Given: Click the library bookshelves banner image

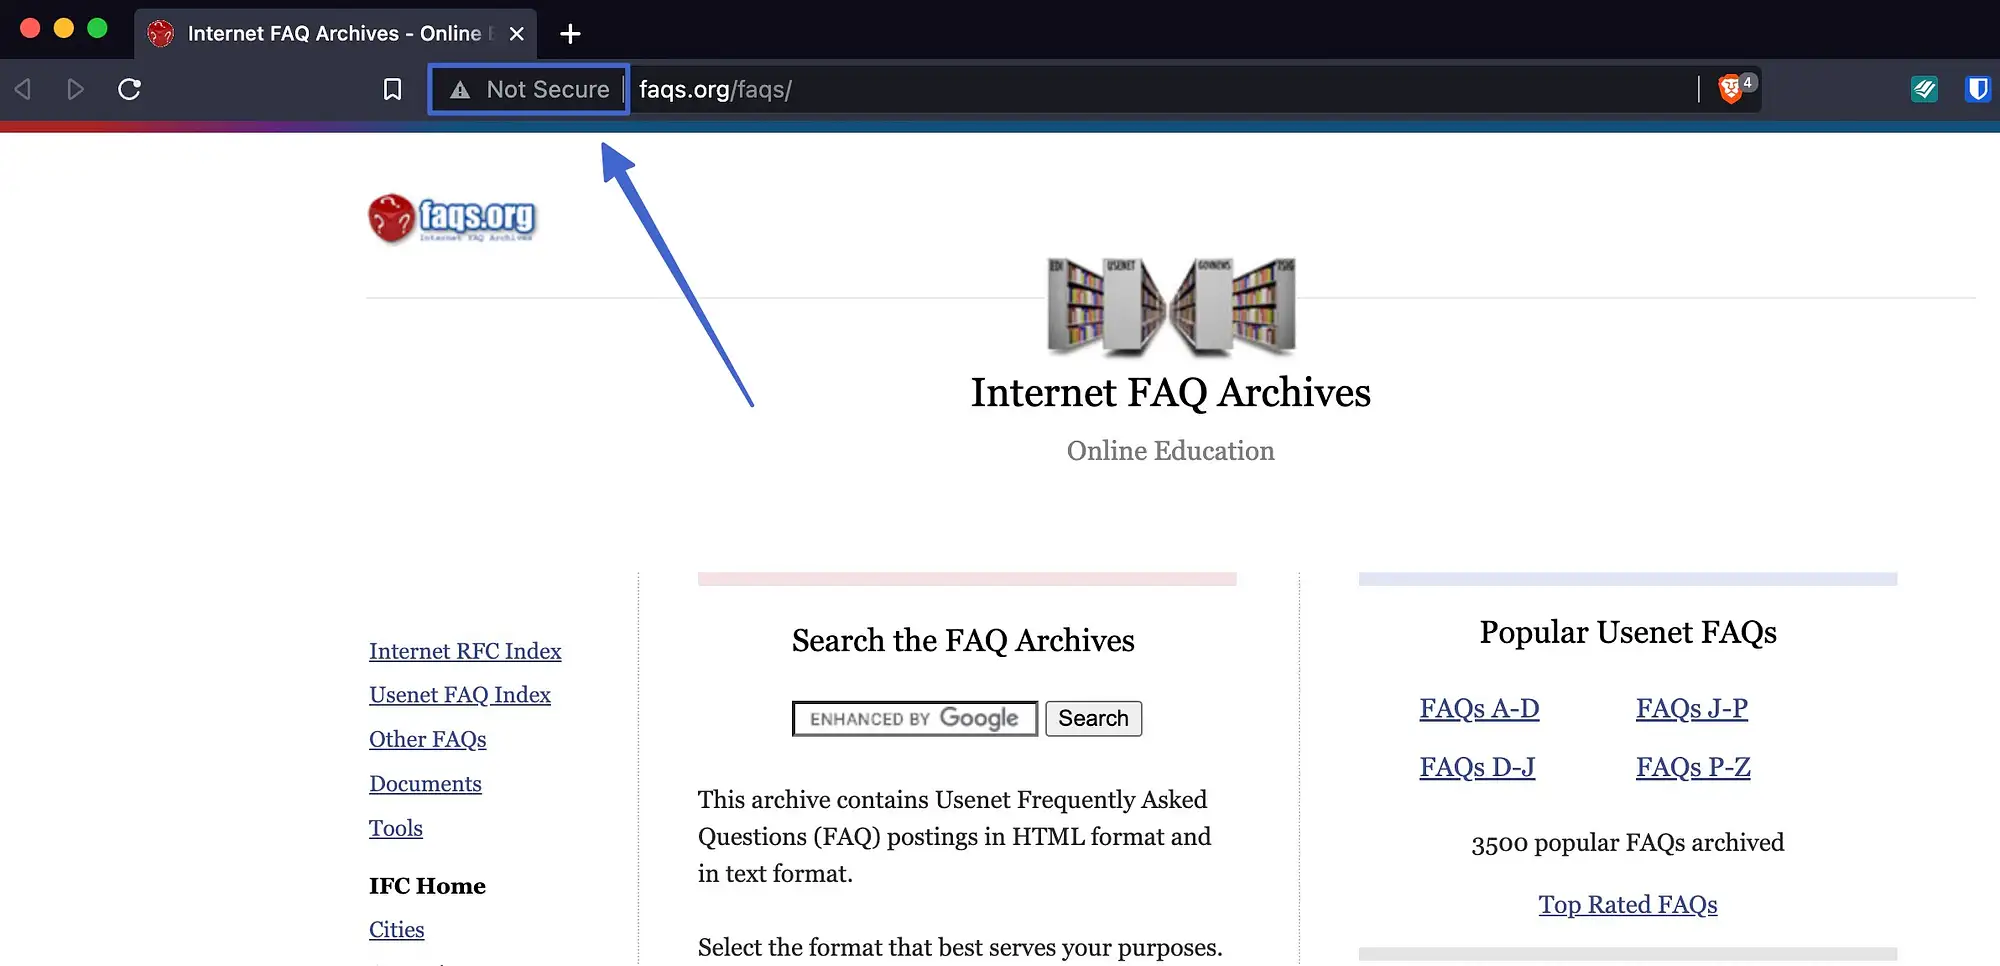Looking at the screenshot, I should [1171, 306].
